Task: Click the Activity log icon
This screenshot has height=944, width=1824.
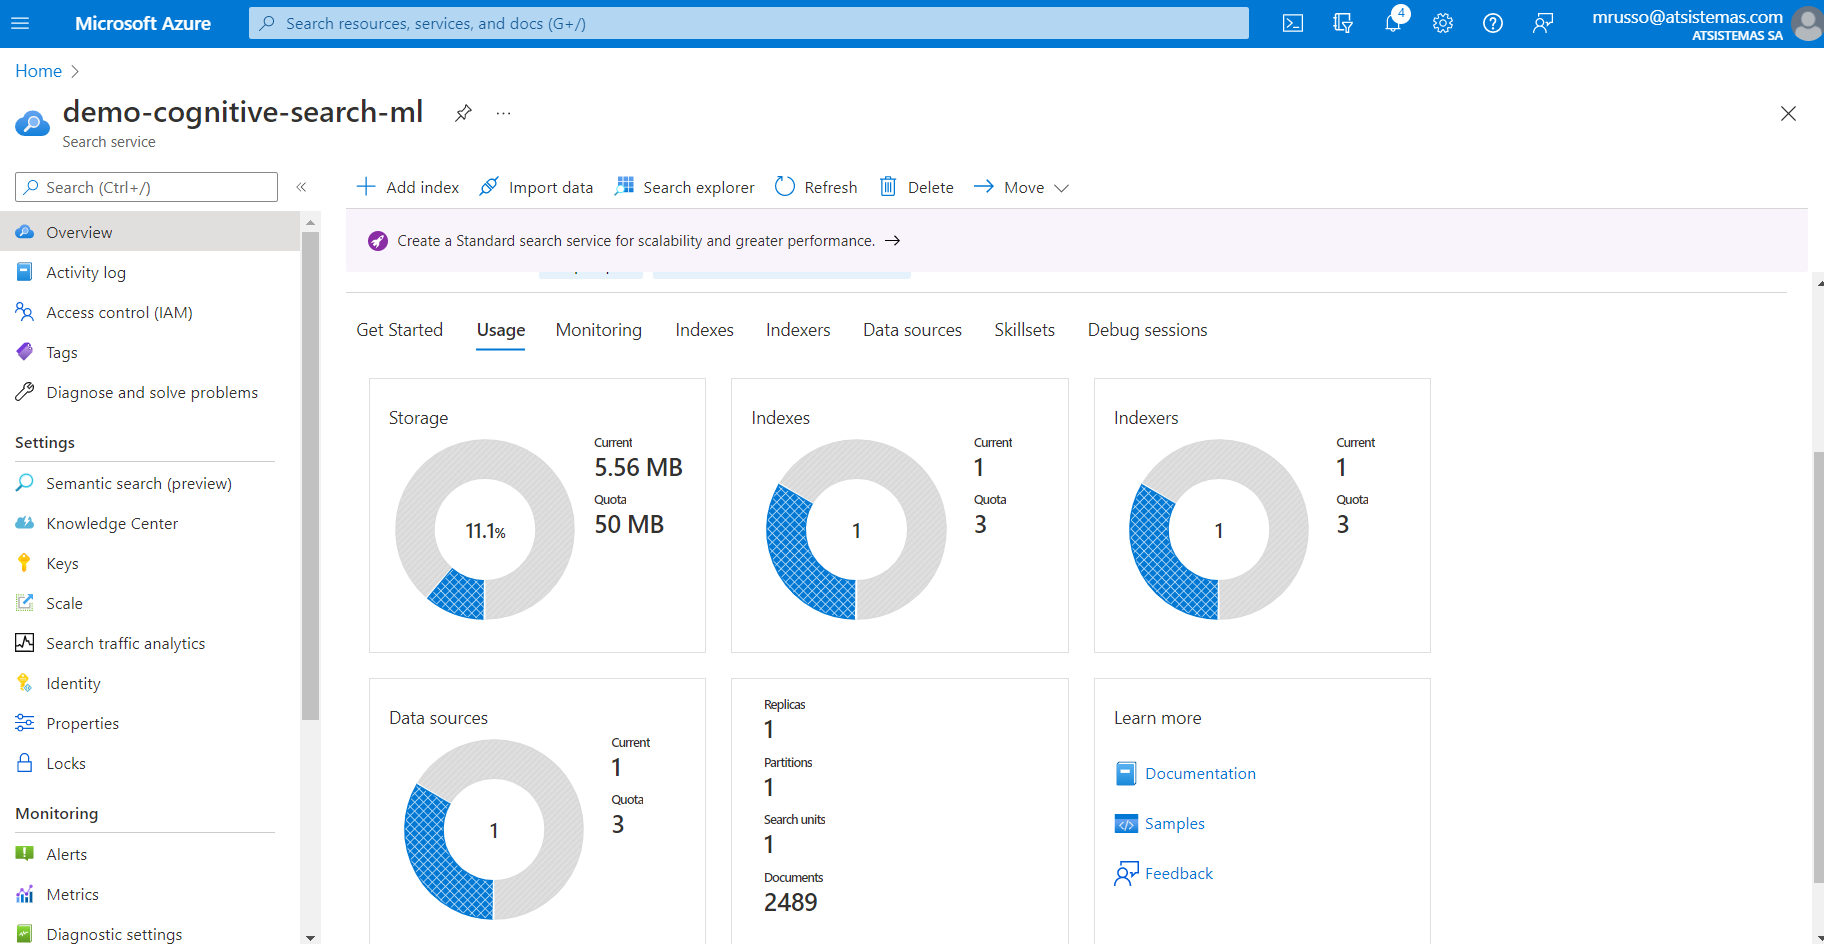Action: pyautogui.click(x=25, y=272)
